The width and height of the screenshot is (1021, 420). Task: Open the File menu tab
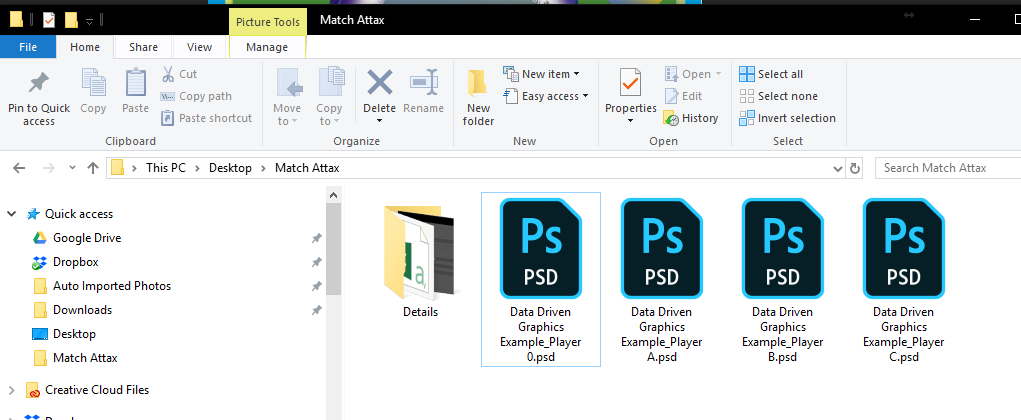(28, 47)
